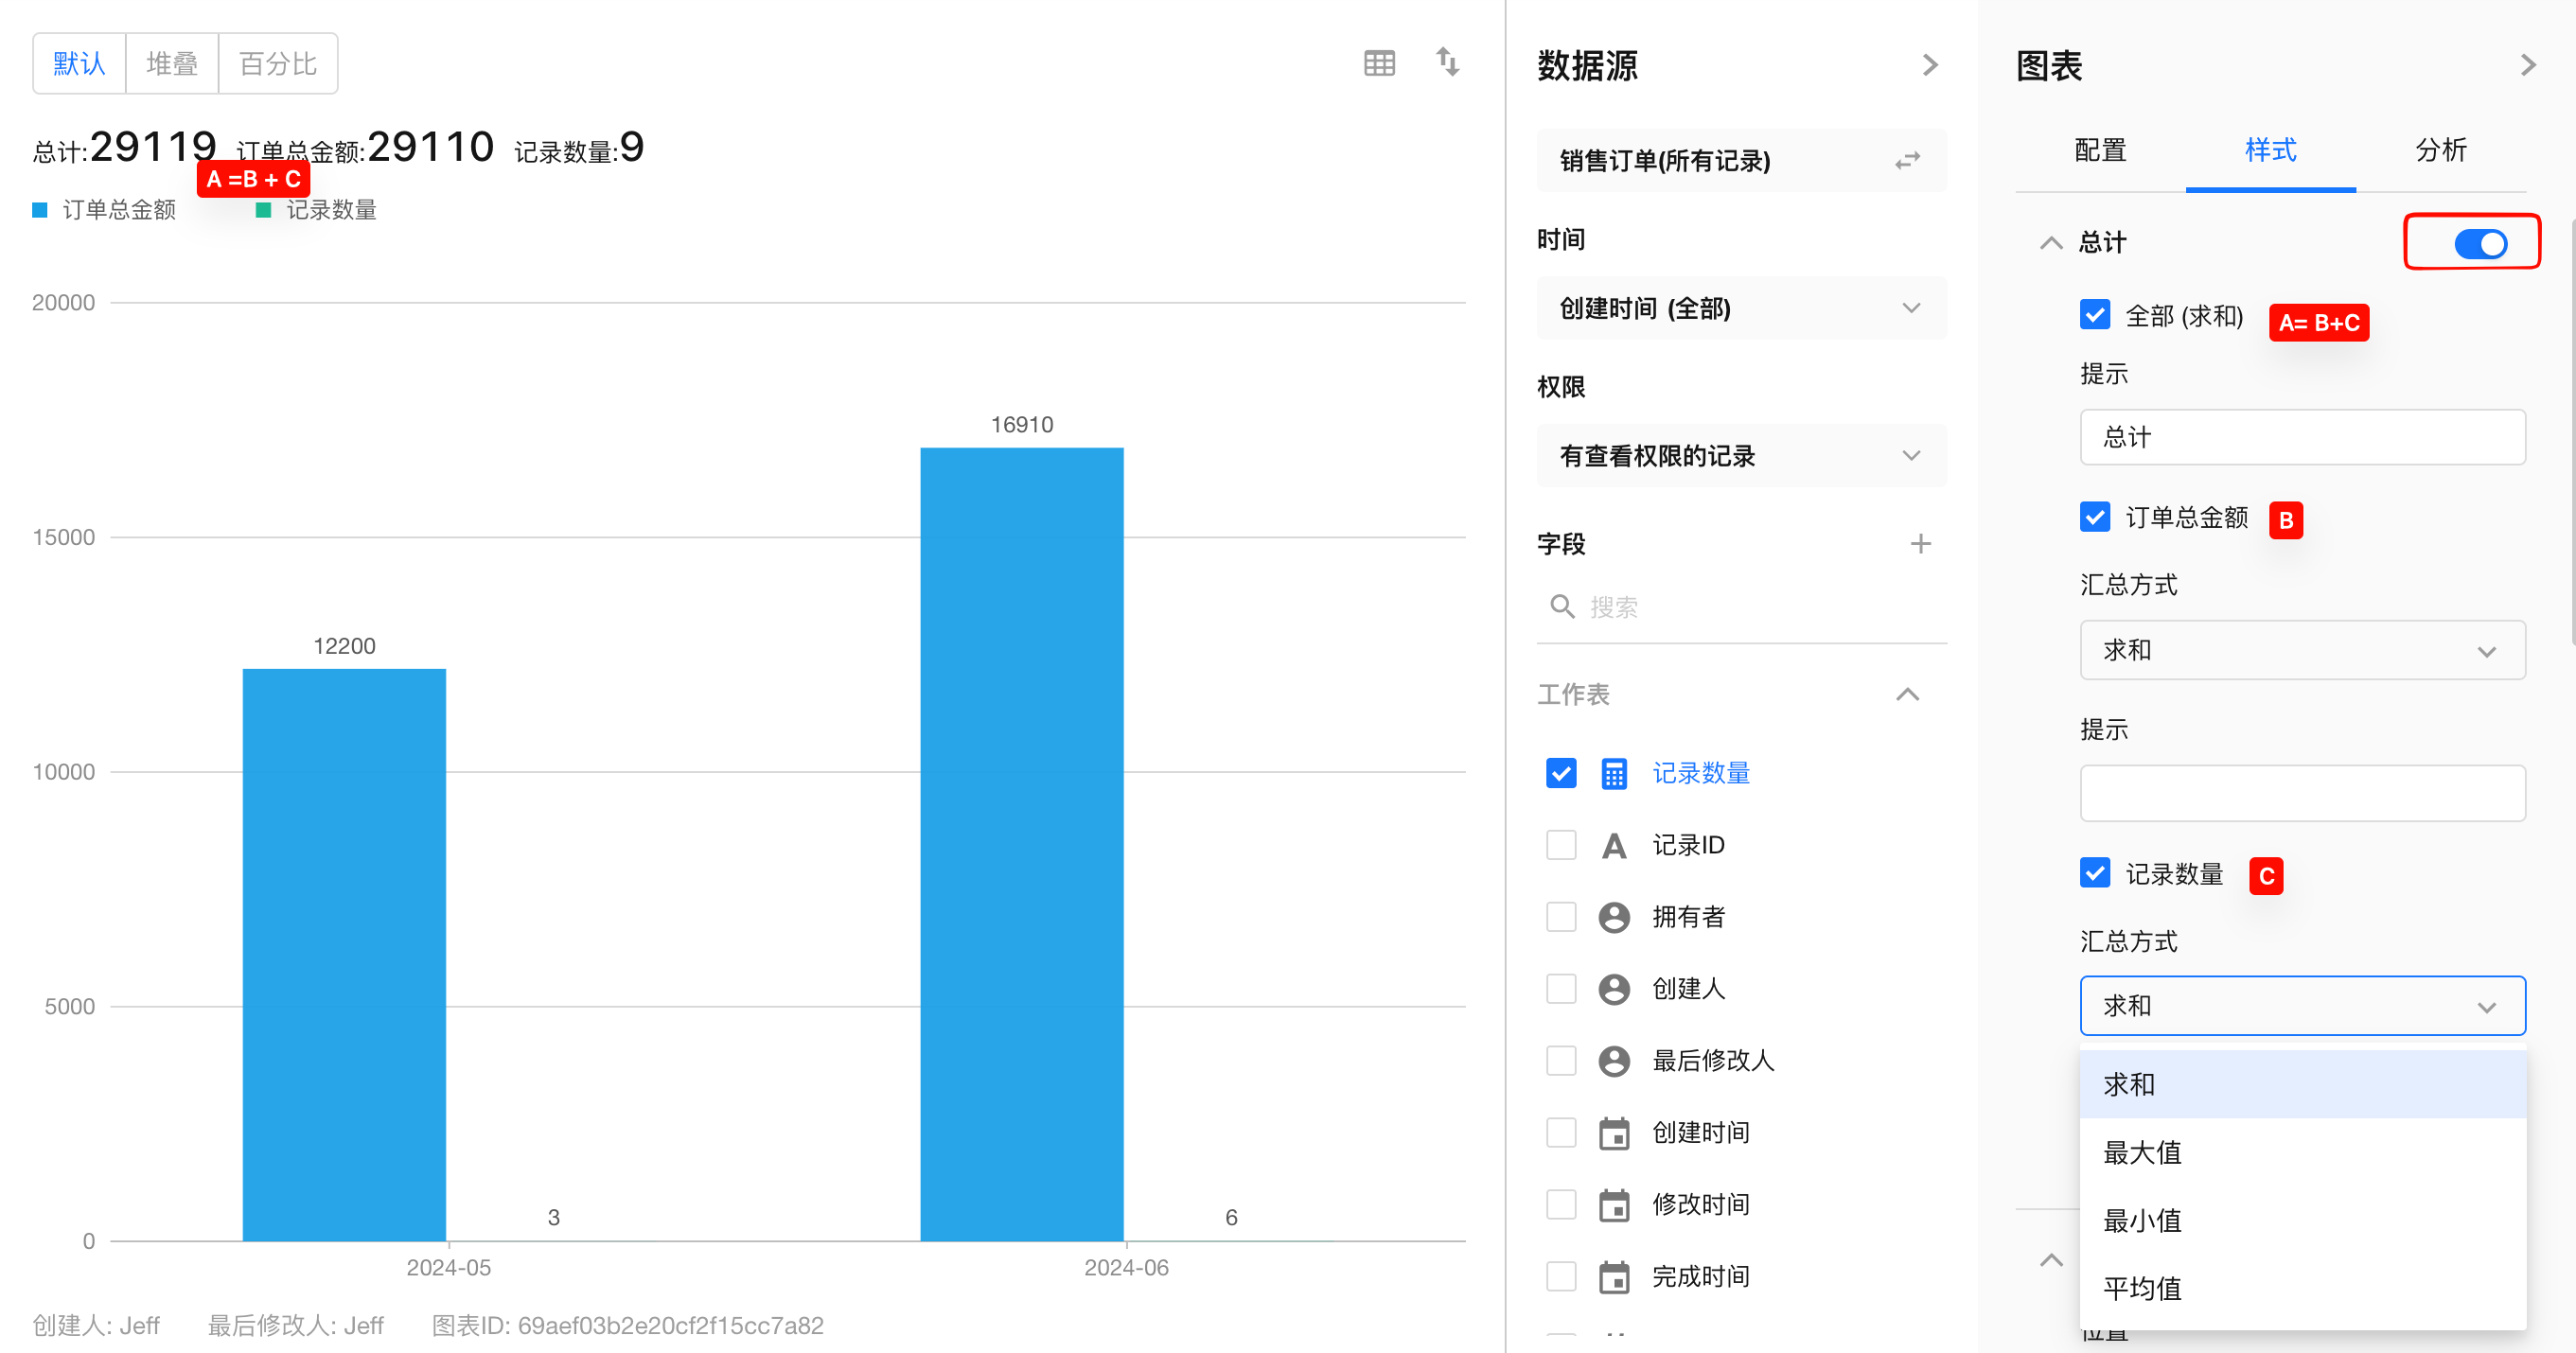Select the 堆叠 display mode button
Image resolution: width=2576 pixels, height=1353 pixels.
tap(172, 64)
